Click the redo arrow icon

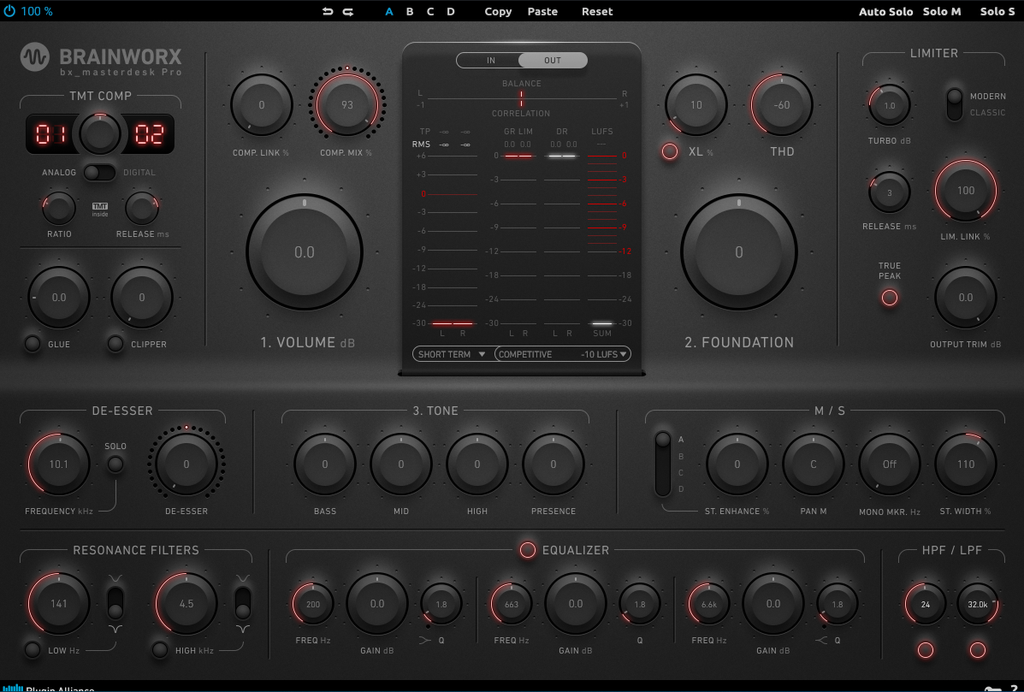coord(348,12)
